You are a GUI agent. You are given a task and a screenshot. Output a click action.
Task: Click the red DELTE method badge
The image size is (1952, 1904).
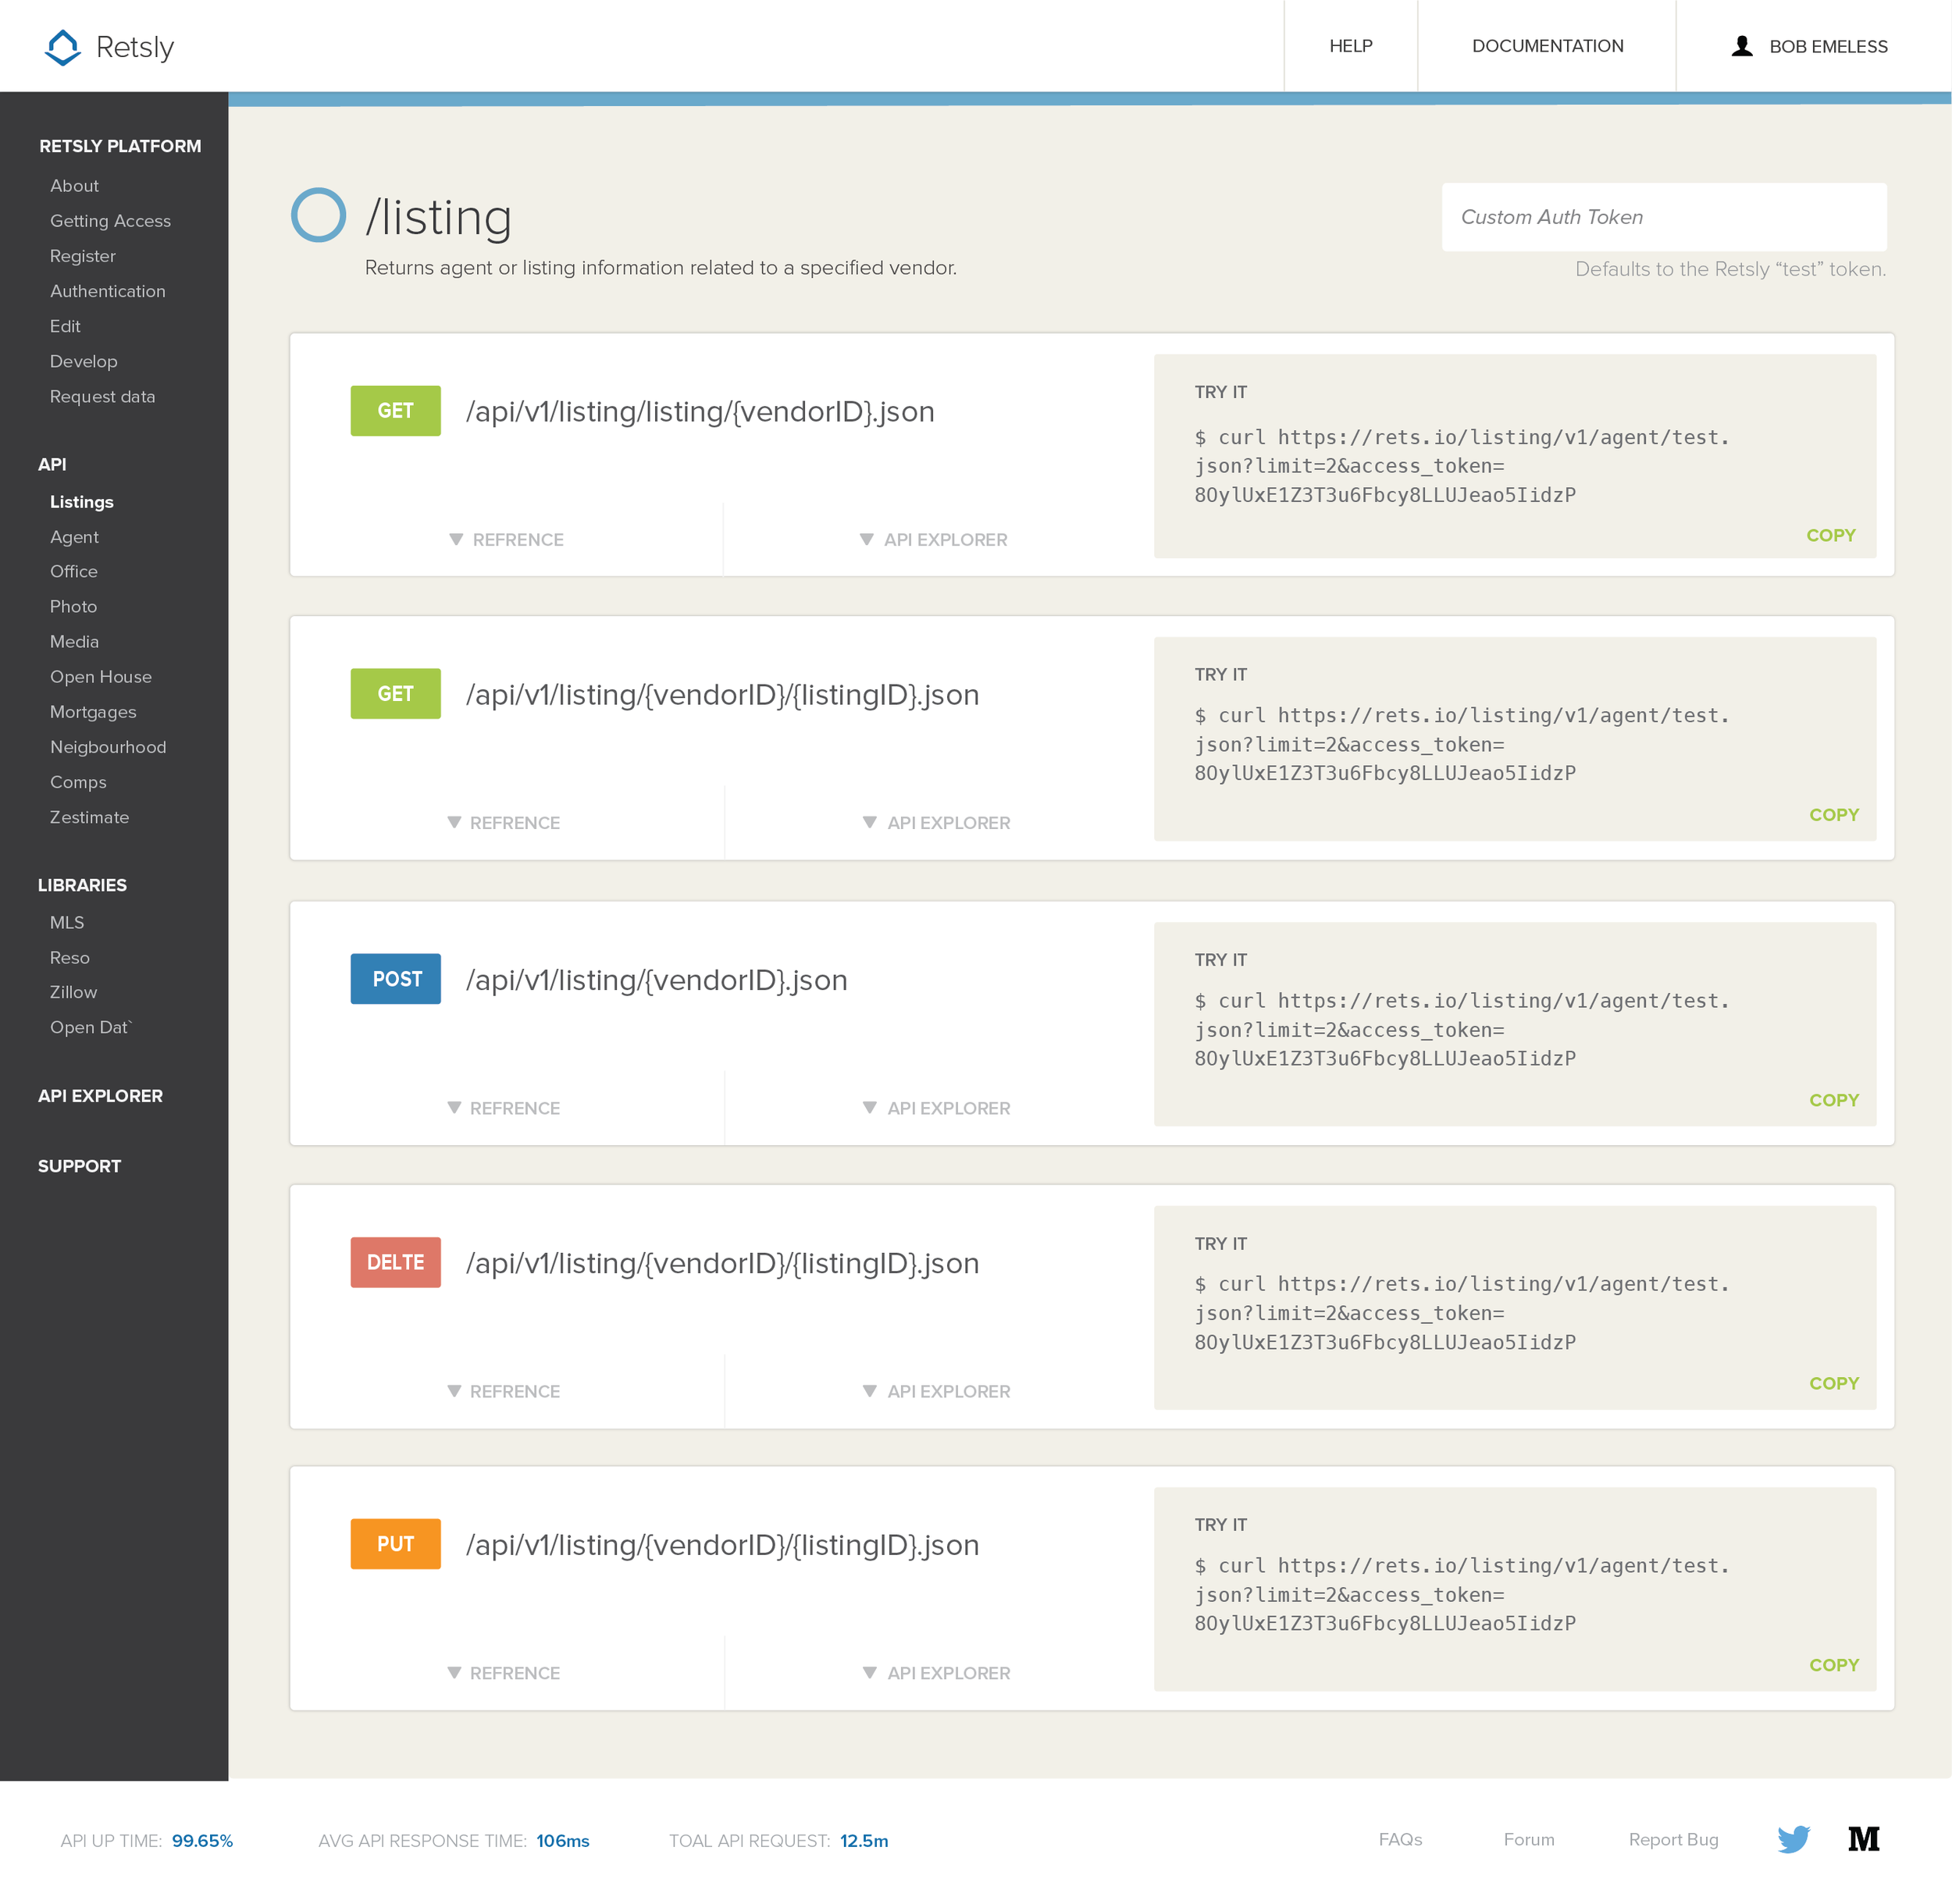click(x=395, y=1262)
